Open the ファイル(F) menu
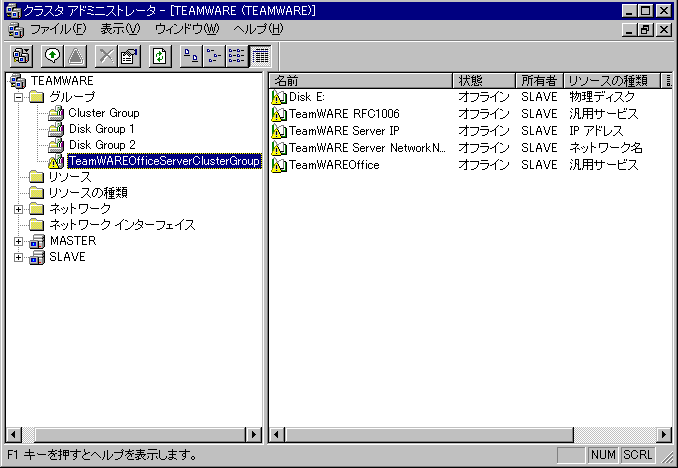The height and width of the screenshot is (468, 678). click(x=58, y=29)
